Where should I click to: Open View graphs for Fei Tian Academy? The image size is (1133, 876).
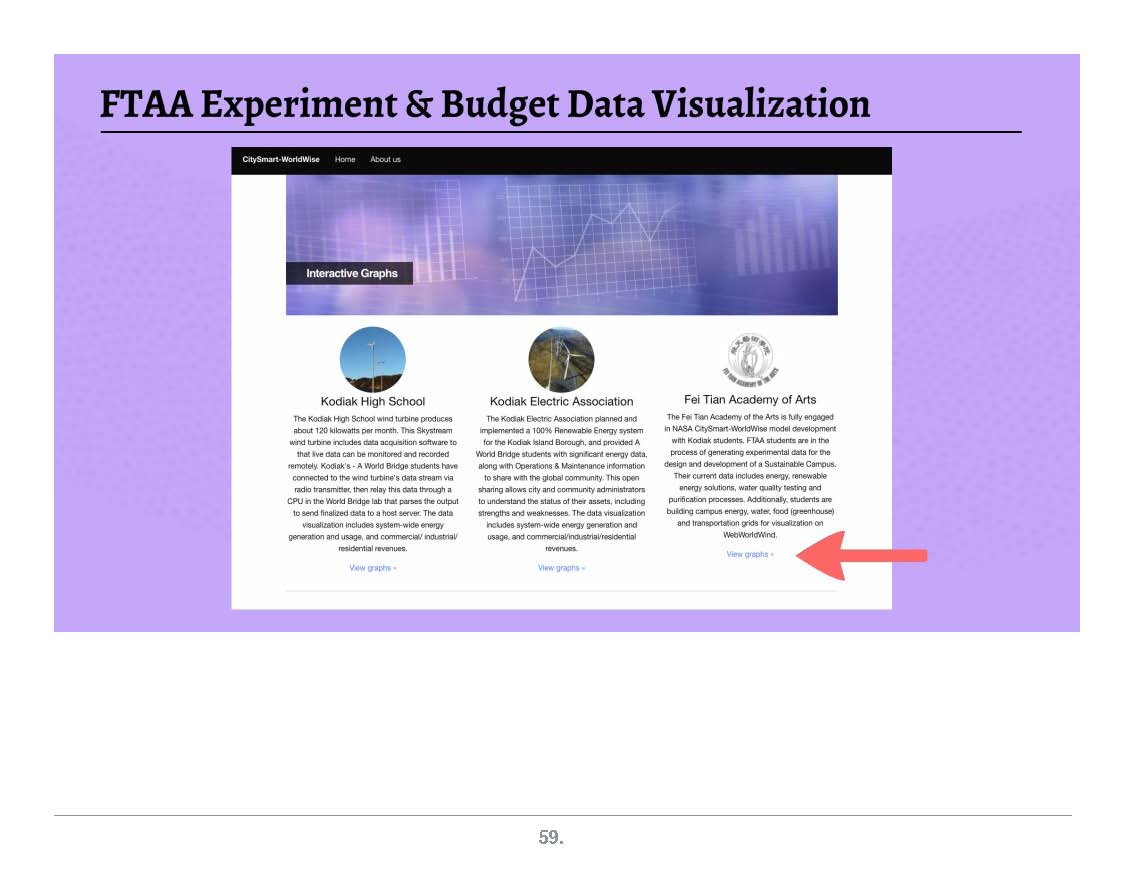[x=749, y=554]
